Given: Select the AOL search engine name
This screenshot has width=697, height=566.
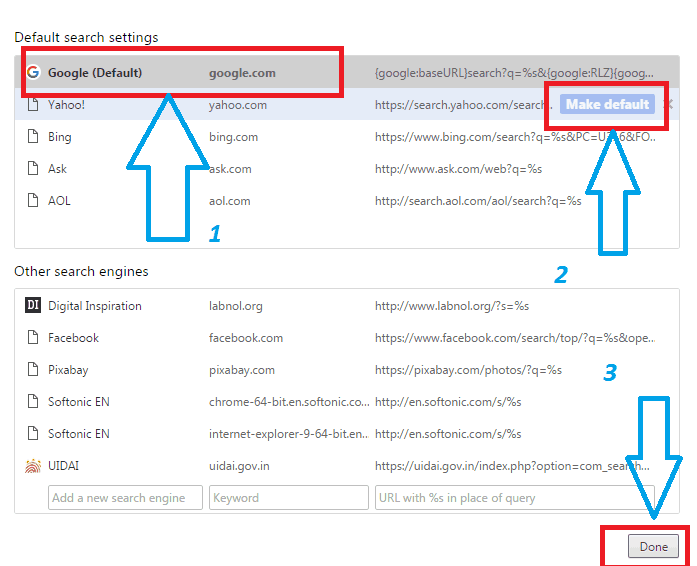Looking at the screenshot, I should click(x=59, y=201).
